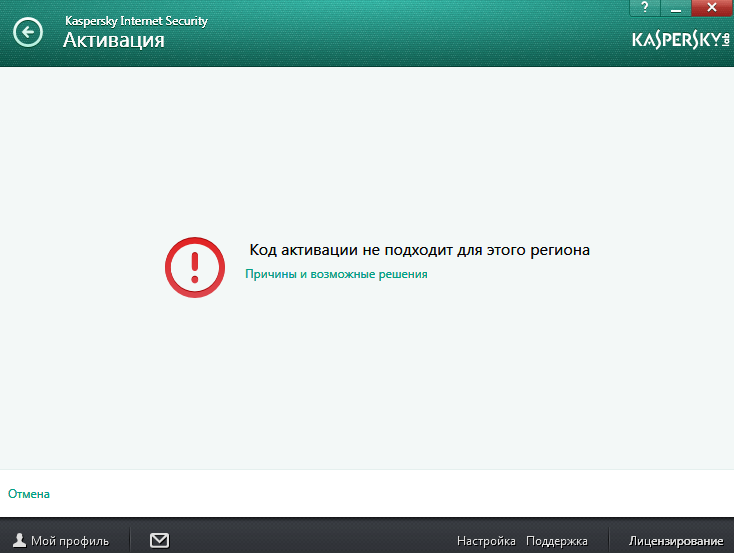Minimize the Kaspersky window

point(675,8)
